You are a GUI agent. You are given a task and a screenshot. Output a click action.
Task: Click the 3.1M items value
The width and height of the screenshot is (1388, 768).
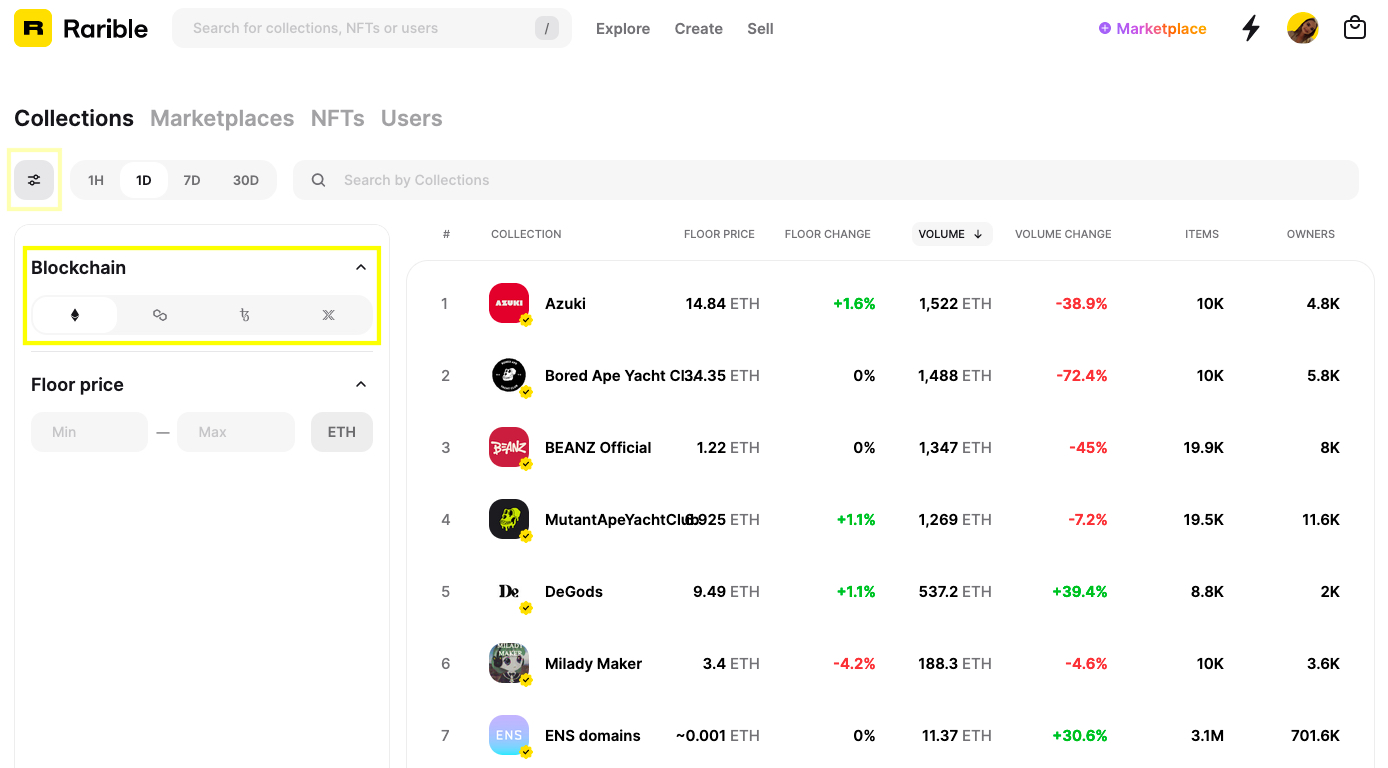coord(1207,735)
